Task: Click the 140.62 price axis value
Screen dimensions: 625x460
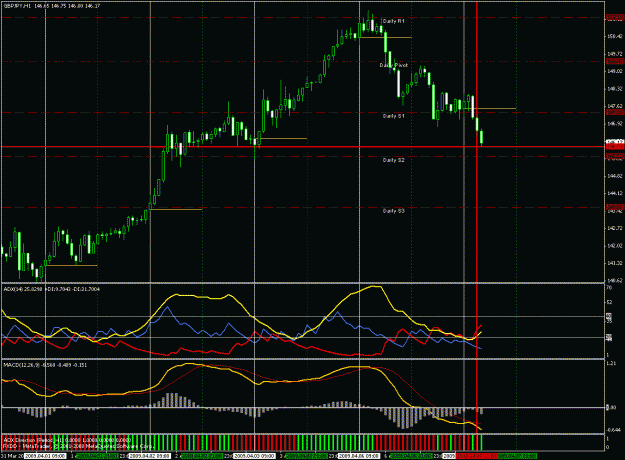Action: tap(615, 280)
